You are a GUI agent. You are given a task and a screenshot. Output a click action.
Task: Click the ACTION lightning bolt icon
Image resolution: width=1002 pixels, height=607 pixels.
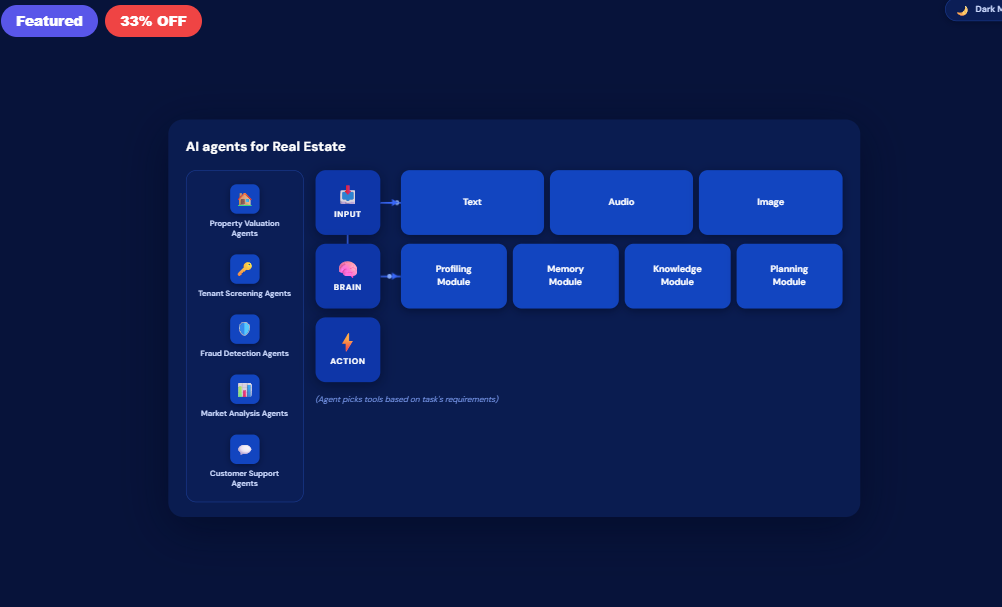347,340
